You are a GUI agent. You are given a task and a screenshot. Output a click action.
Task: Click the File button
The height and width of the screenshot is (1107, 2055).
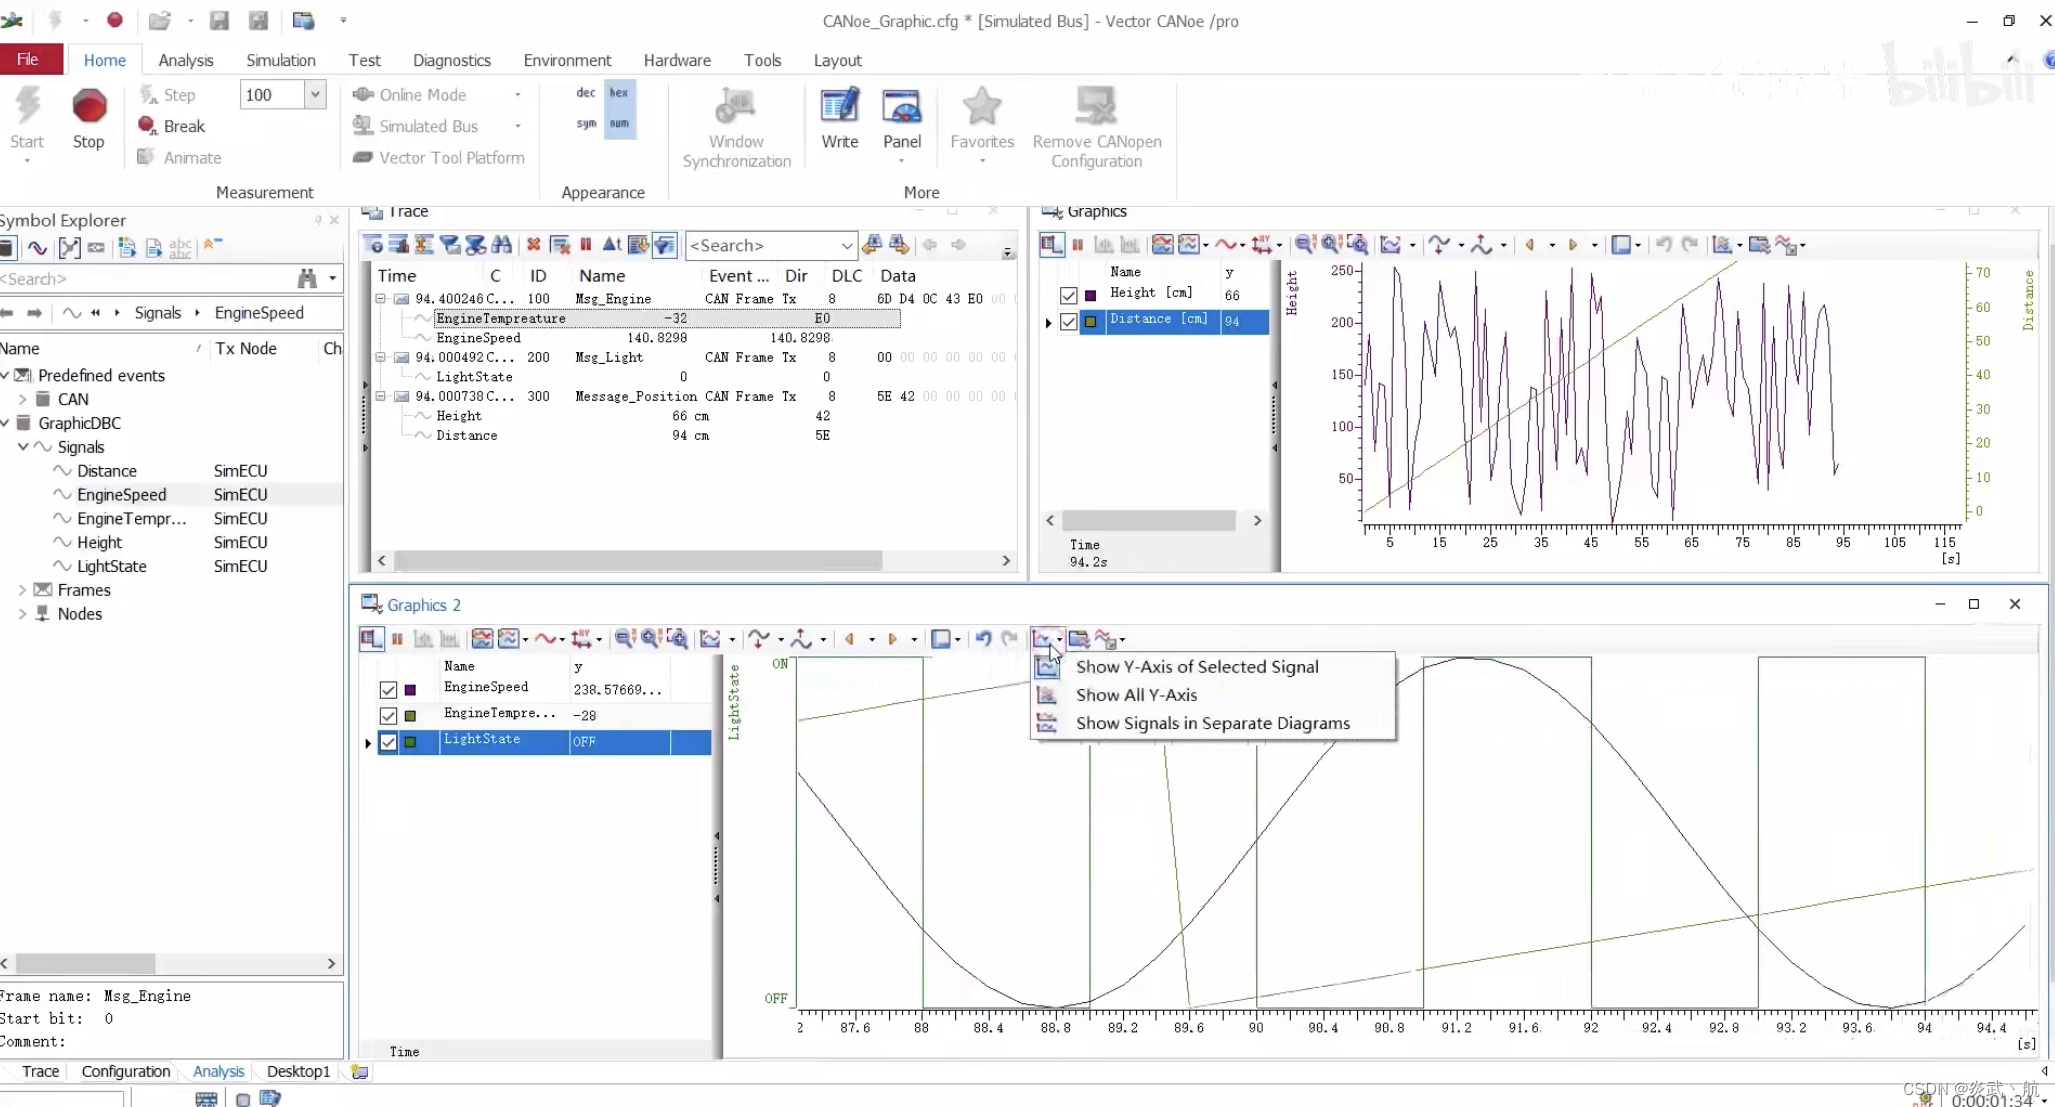(30, 59)
